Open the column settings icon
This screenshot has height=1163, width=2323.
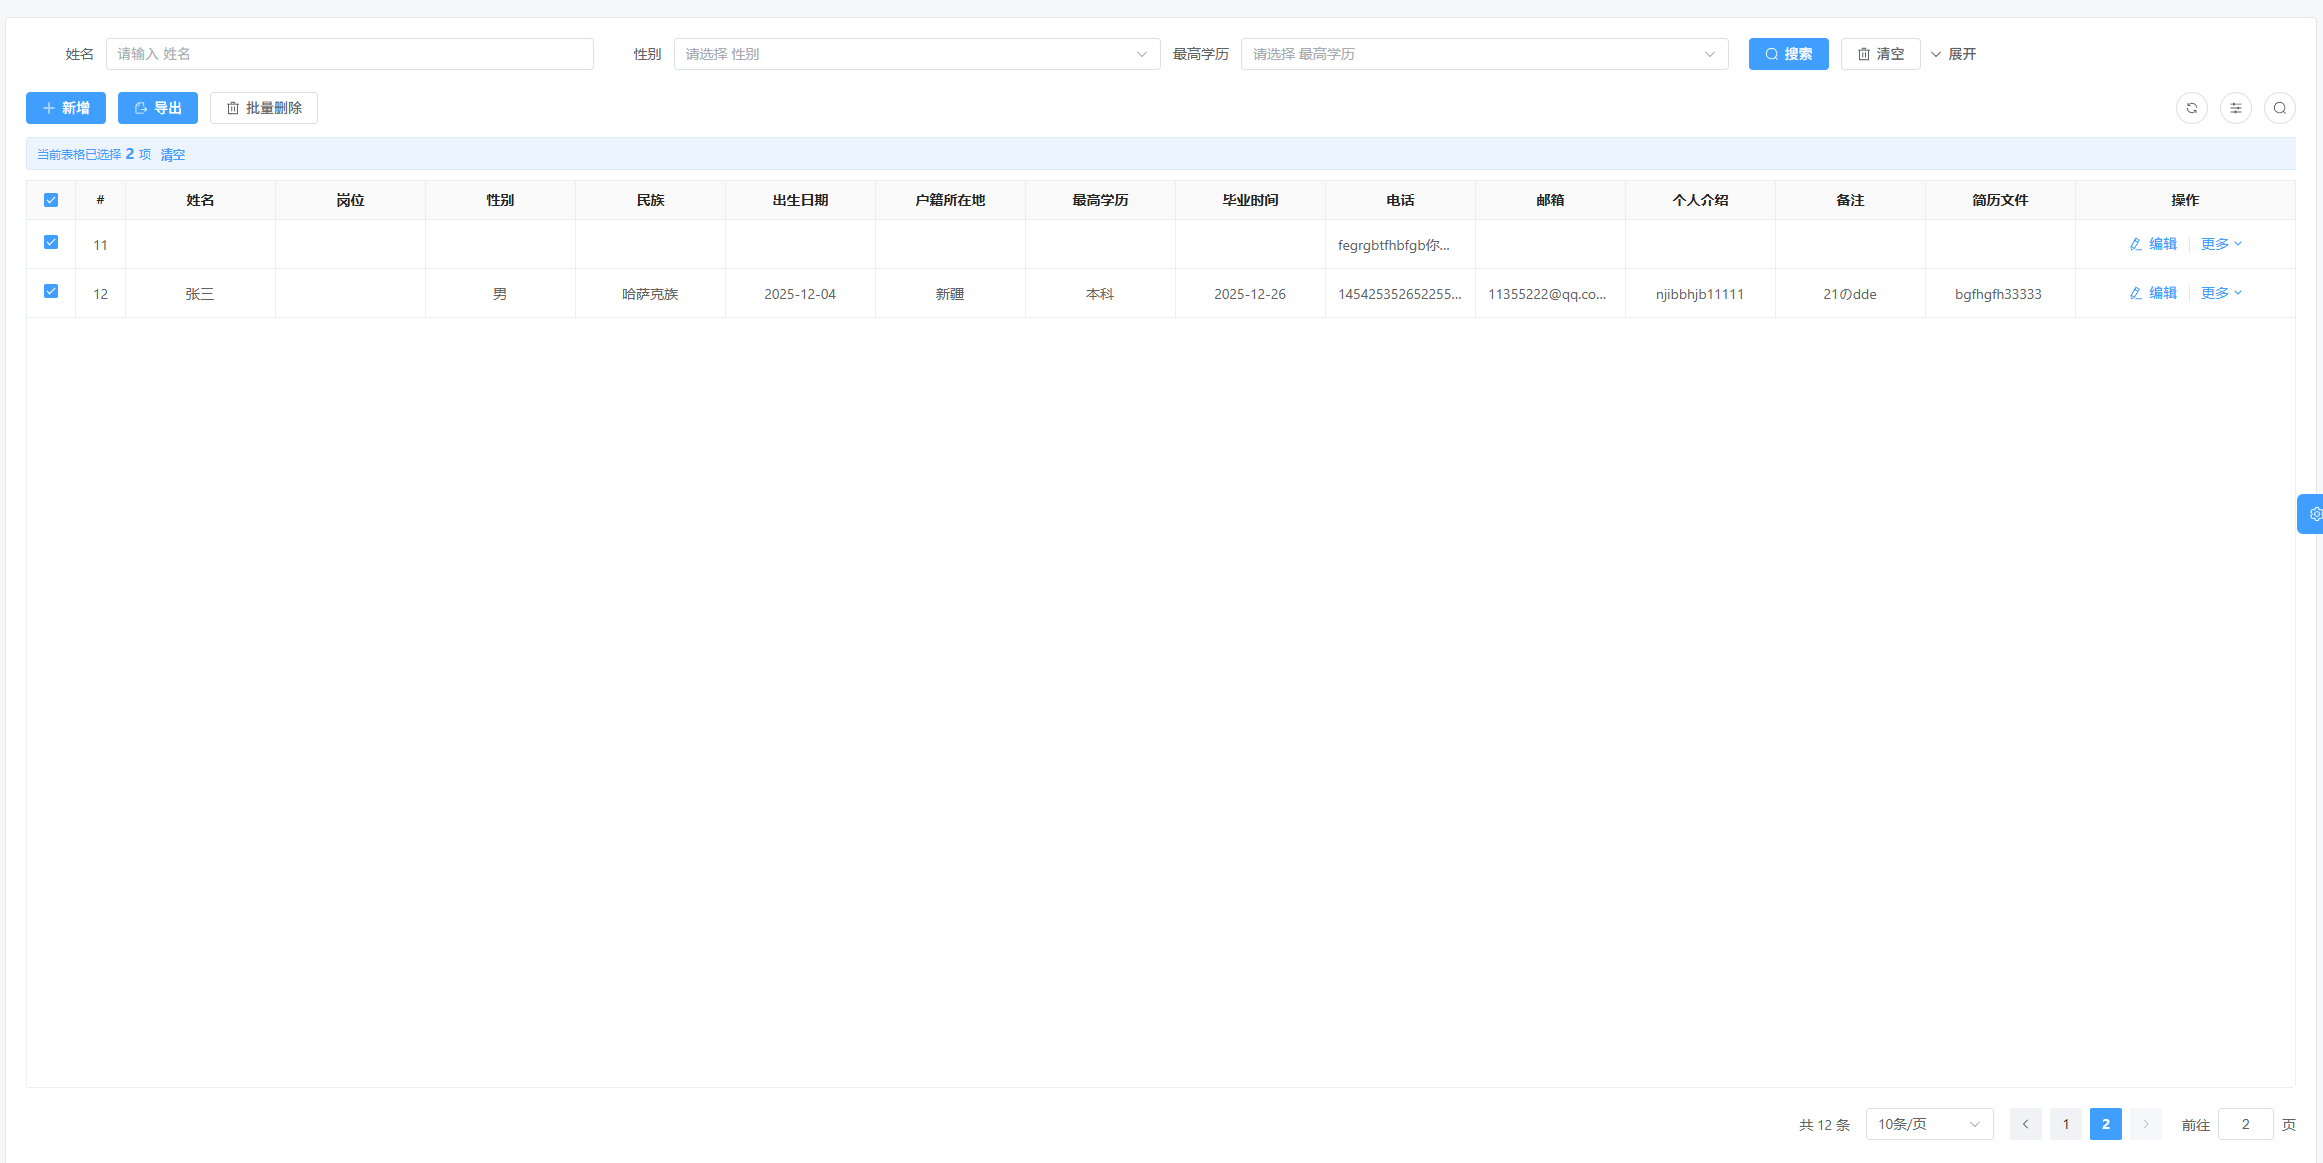coord(2235,108)
